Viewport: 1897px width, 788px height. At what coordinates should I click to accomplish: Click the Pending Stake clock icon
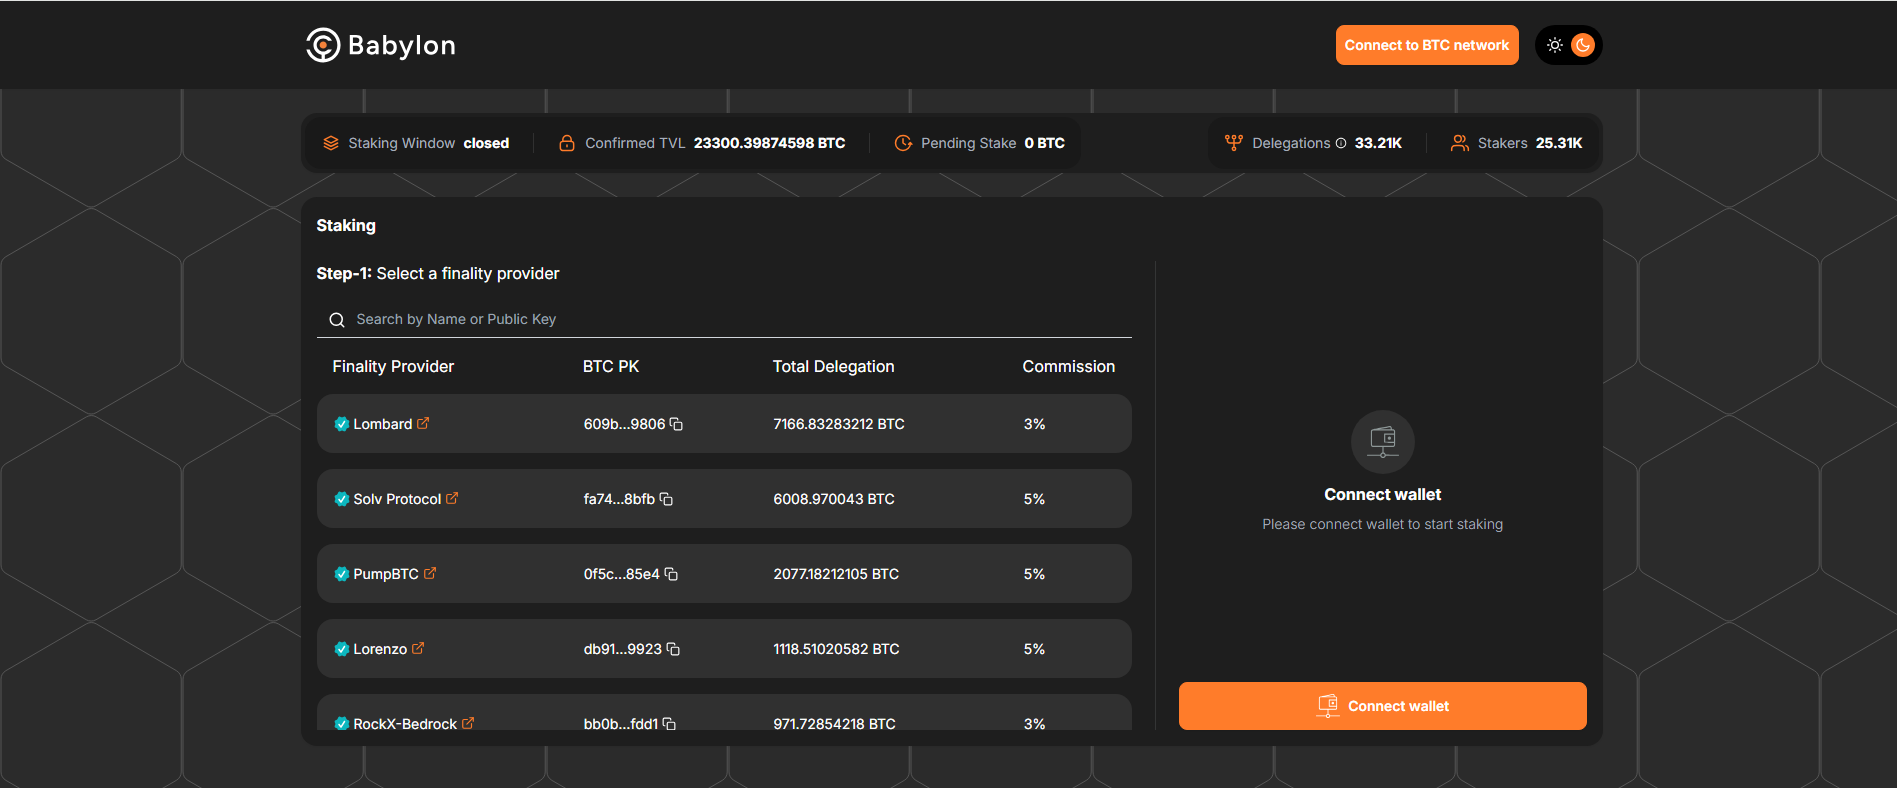pos(903,143)
